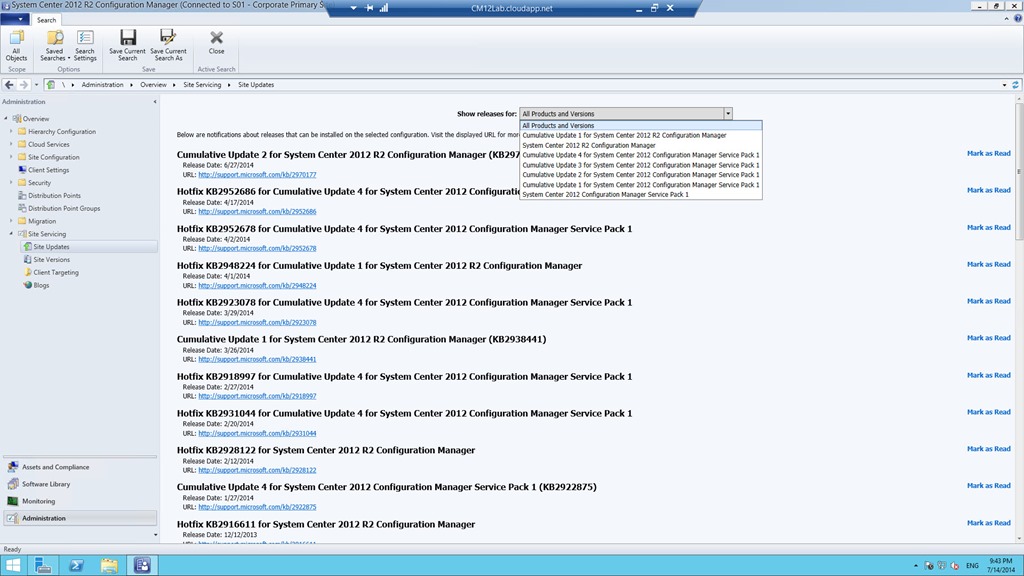Screen dimensions: 1024x576
Task: Click the navigation Back arrow button
Action: [9, 85]
